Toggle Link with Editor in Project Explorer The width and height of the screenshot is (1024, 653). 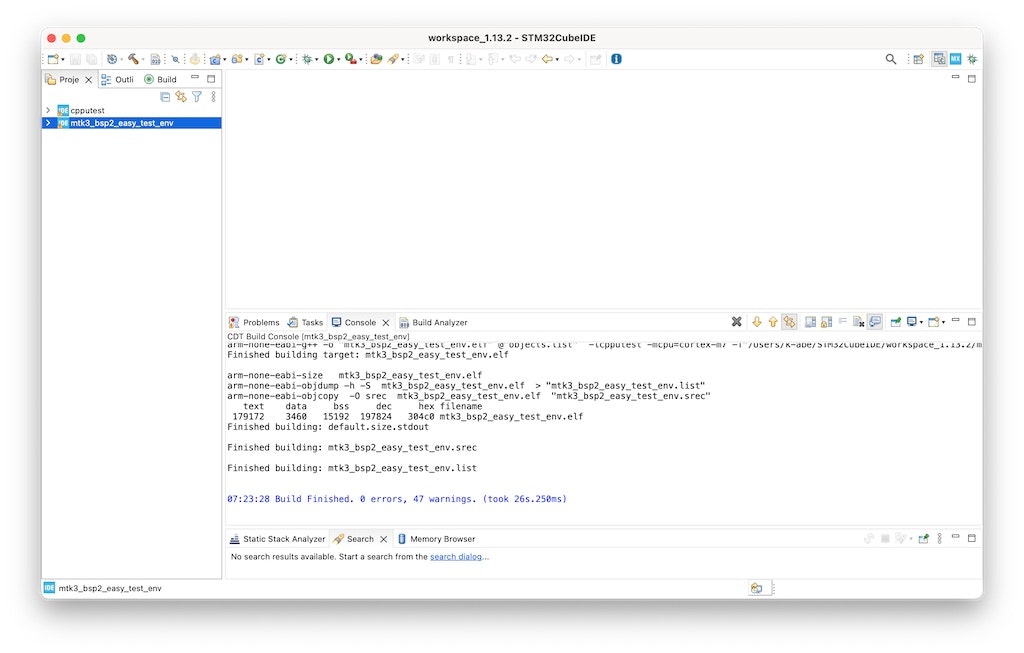coord(181,96)
